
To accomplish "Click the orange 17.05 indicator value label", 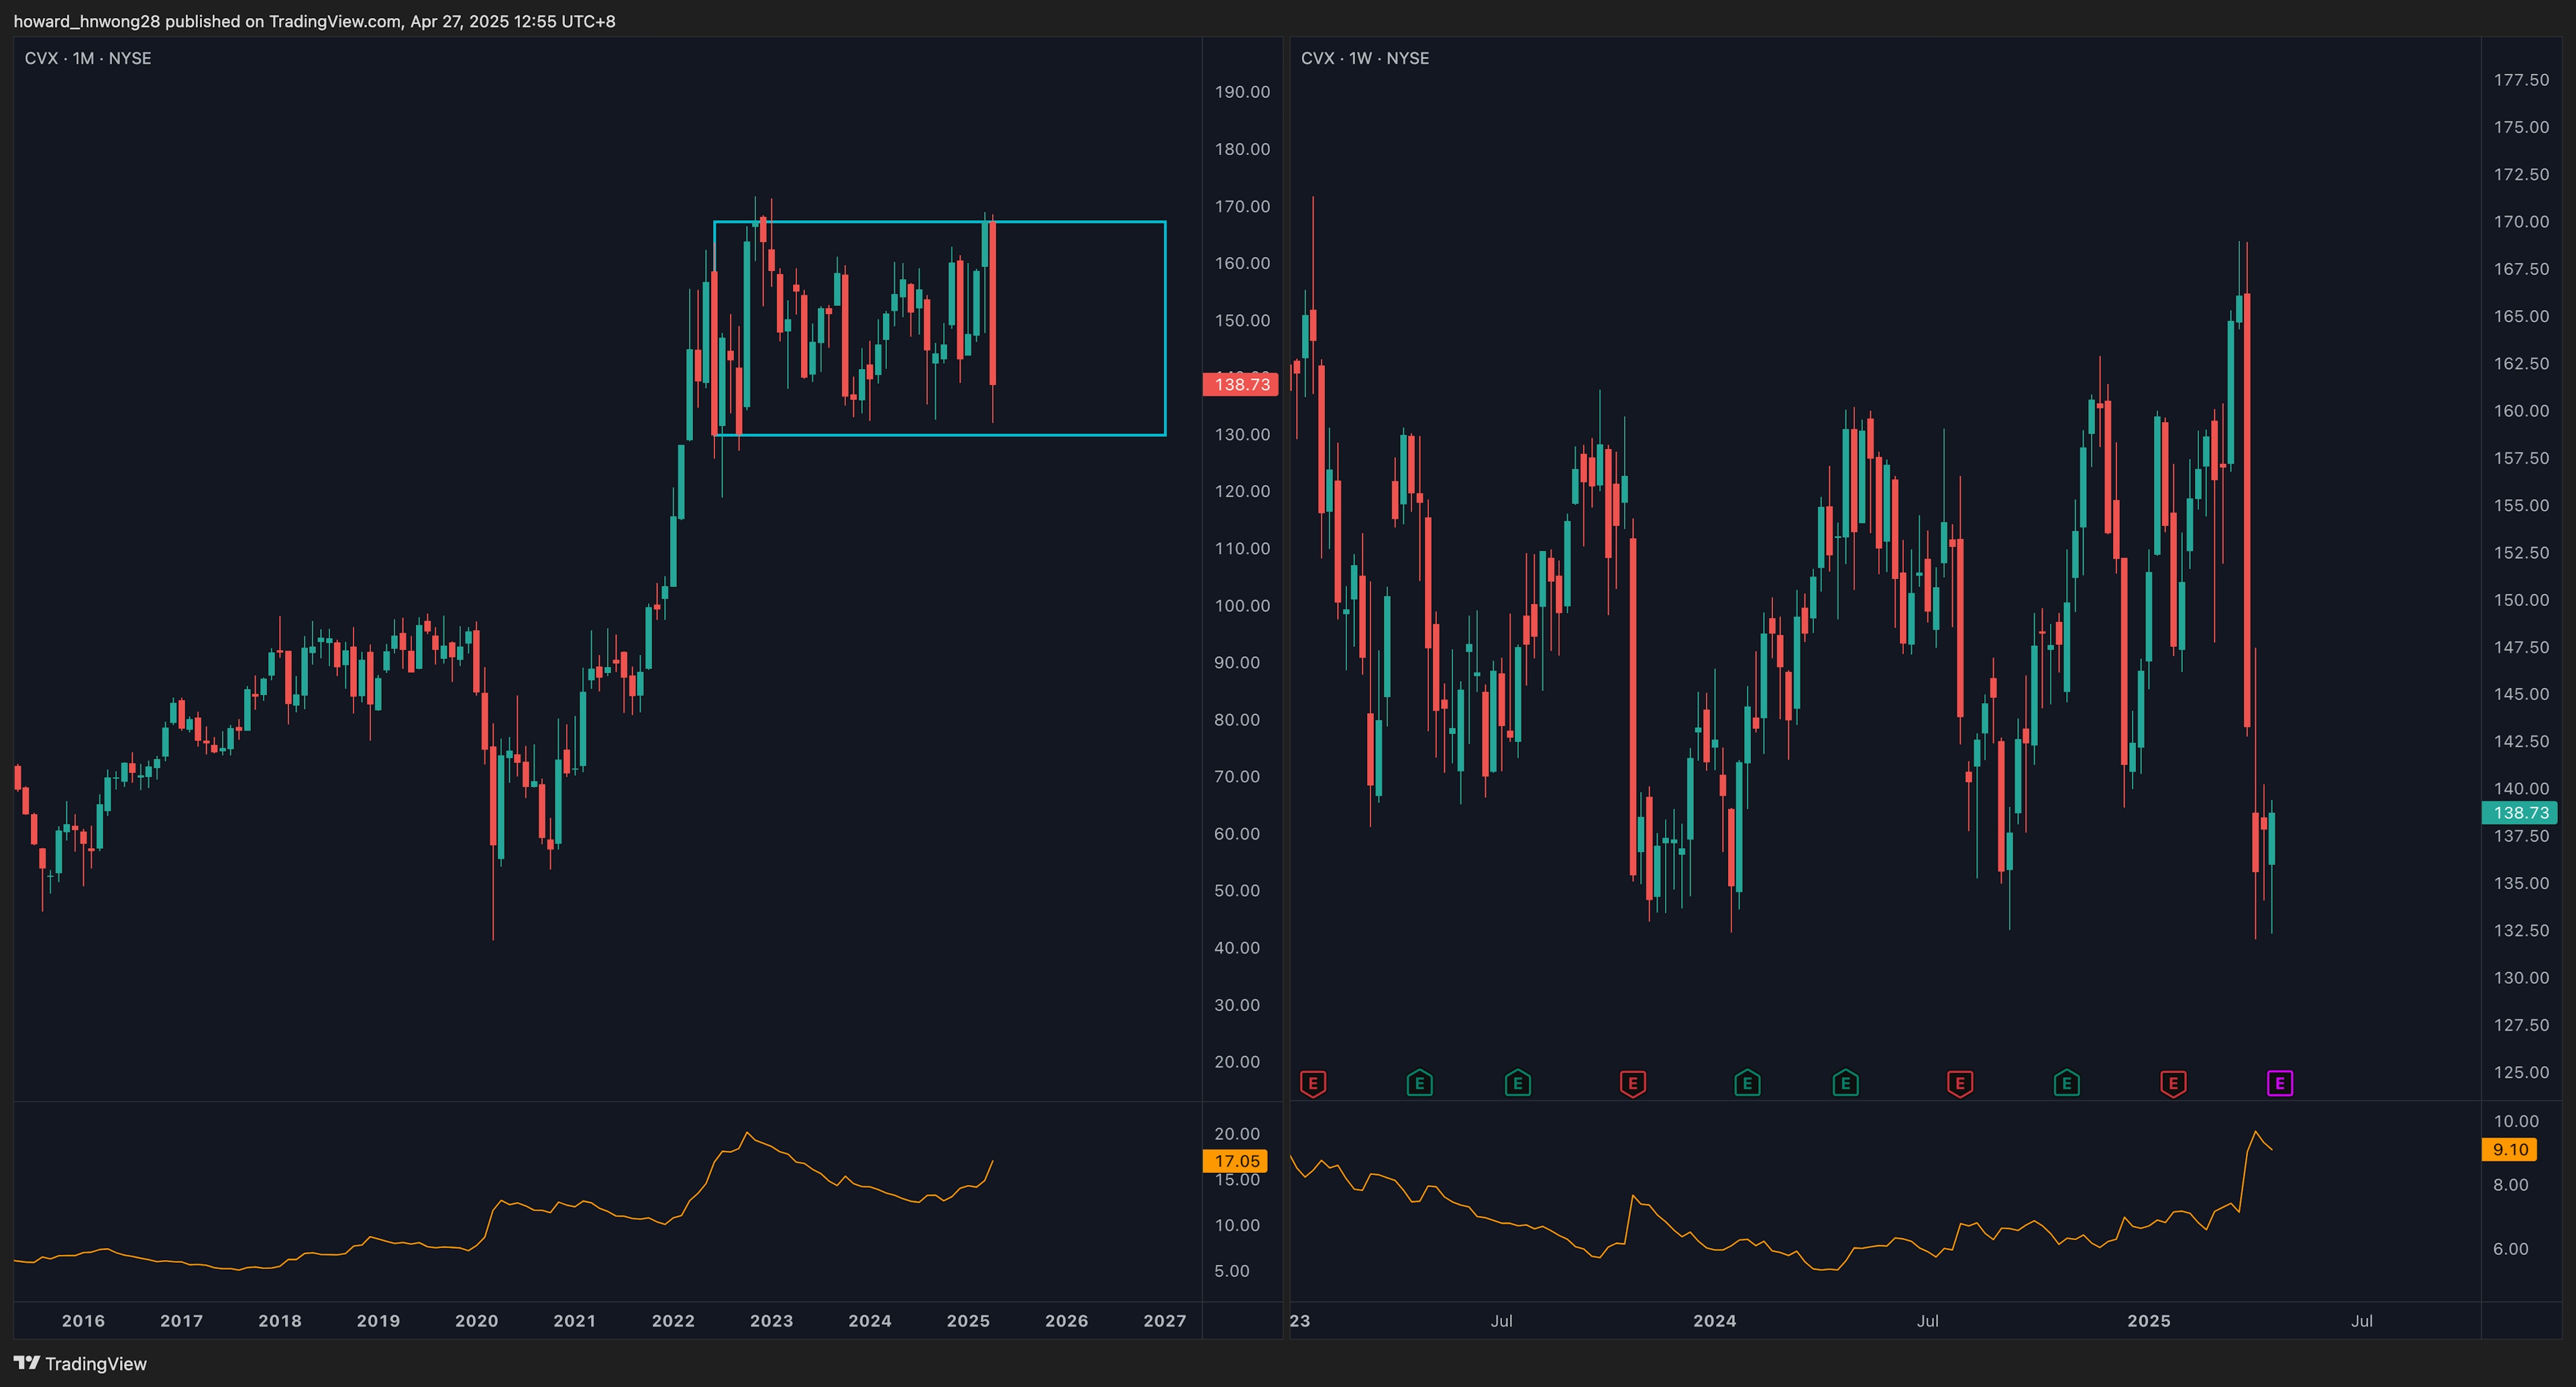I will (1235, 1161).
